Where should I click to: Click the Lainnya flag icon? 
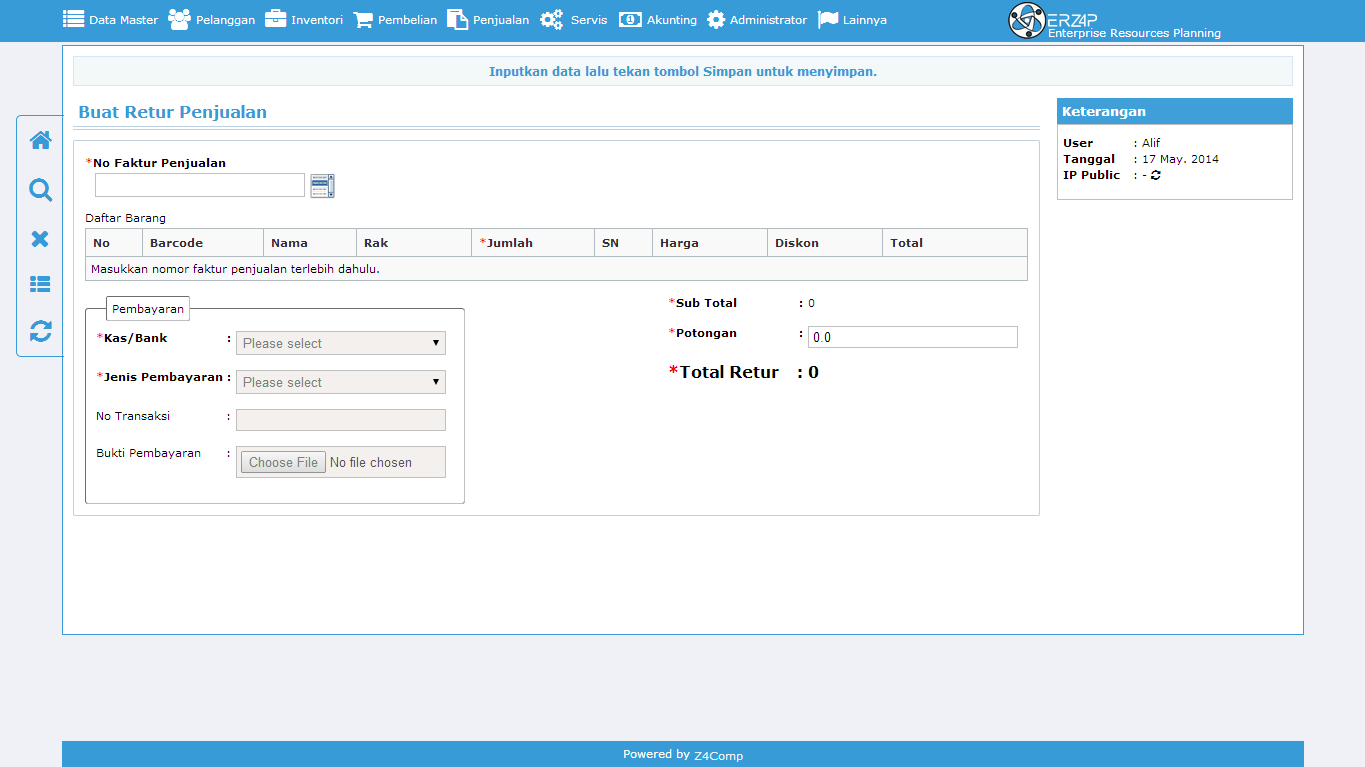coord(828,19)
